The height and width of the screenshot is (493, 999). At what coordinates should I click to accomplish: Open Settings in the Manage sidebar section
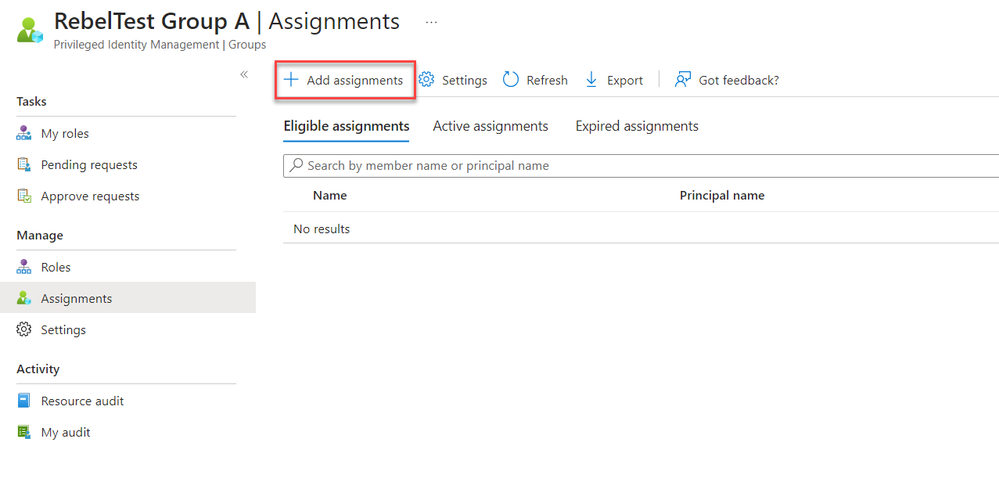pos(63,330)
